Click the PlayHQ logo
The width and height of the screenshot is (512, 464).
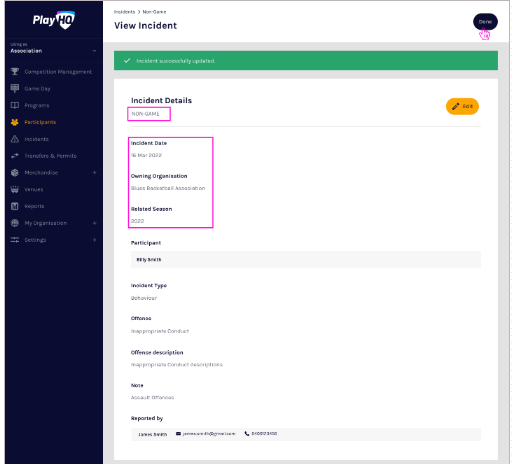point(54,20)
